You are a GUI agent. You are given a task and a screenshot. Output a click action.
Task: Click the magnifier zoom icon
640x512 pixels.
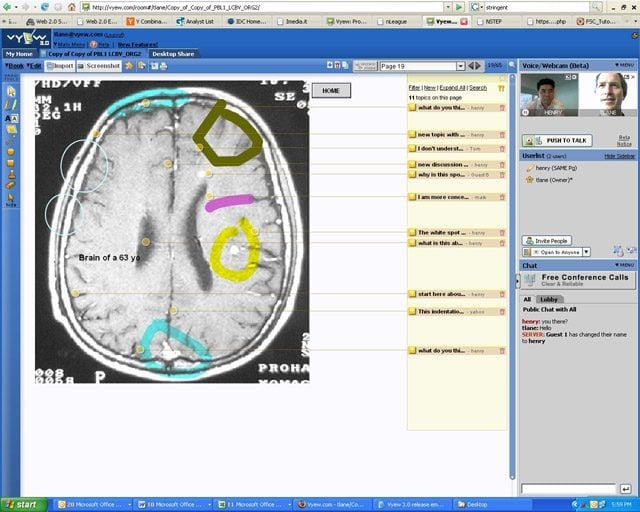point(512,65)
